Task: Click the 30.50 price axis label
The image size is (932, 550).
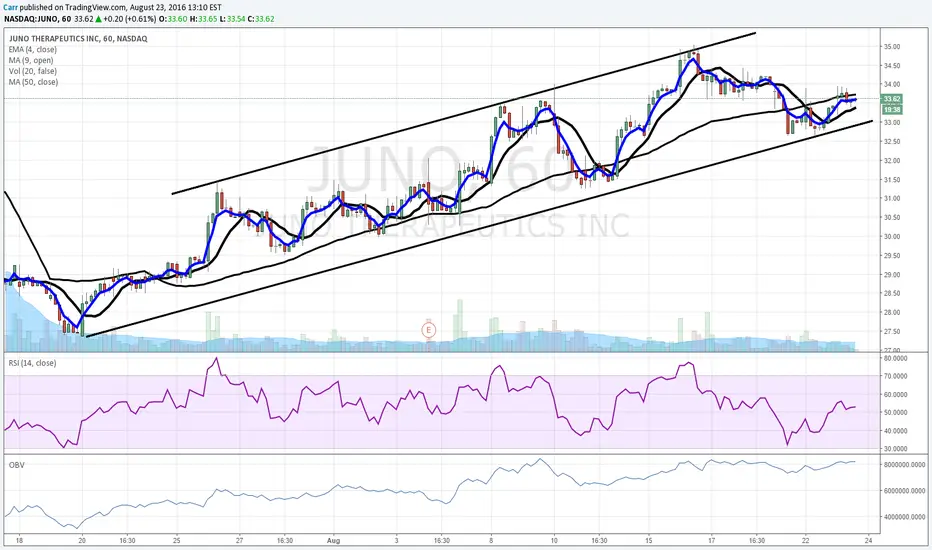Action: click(x=892, y=218)
